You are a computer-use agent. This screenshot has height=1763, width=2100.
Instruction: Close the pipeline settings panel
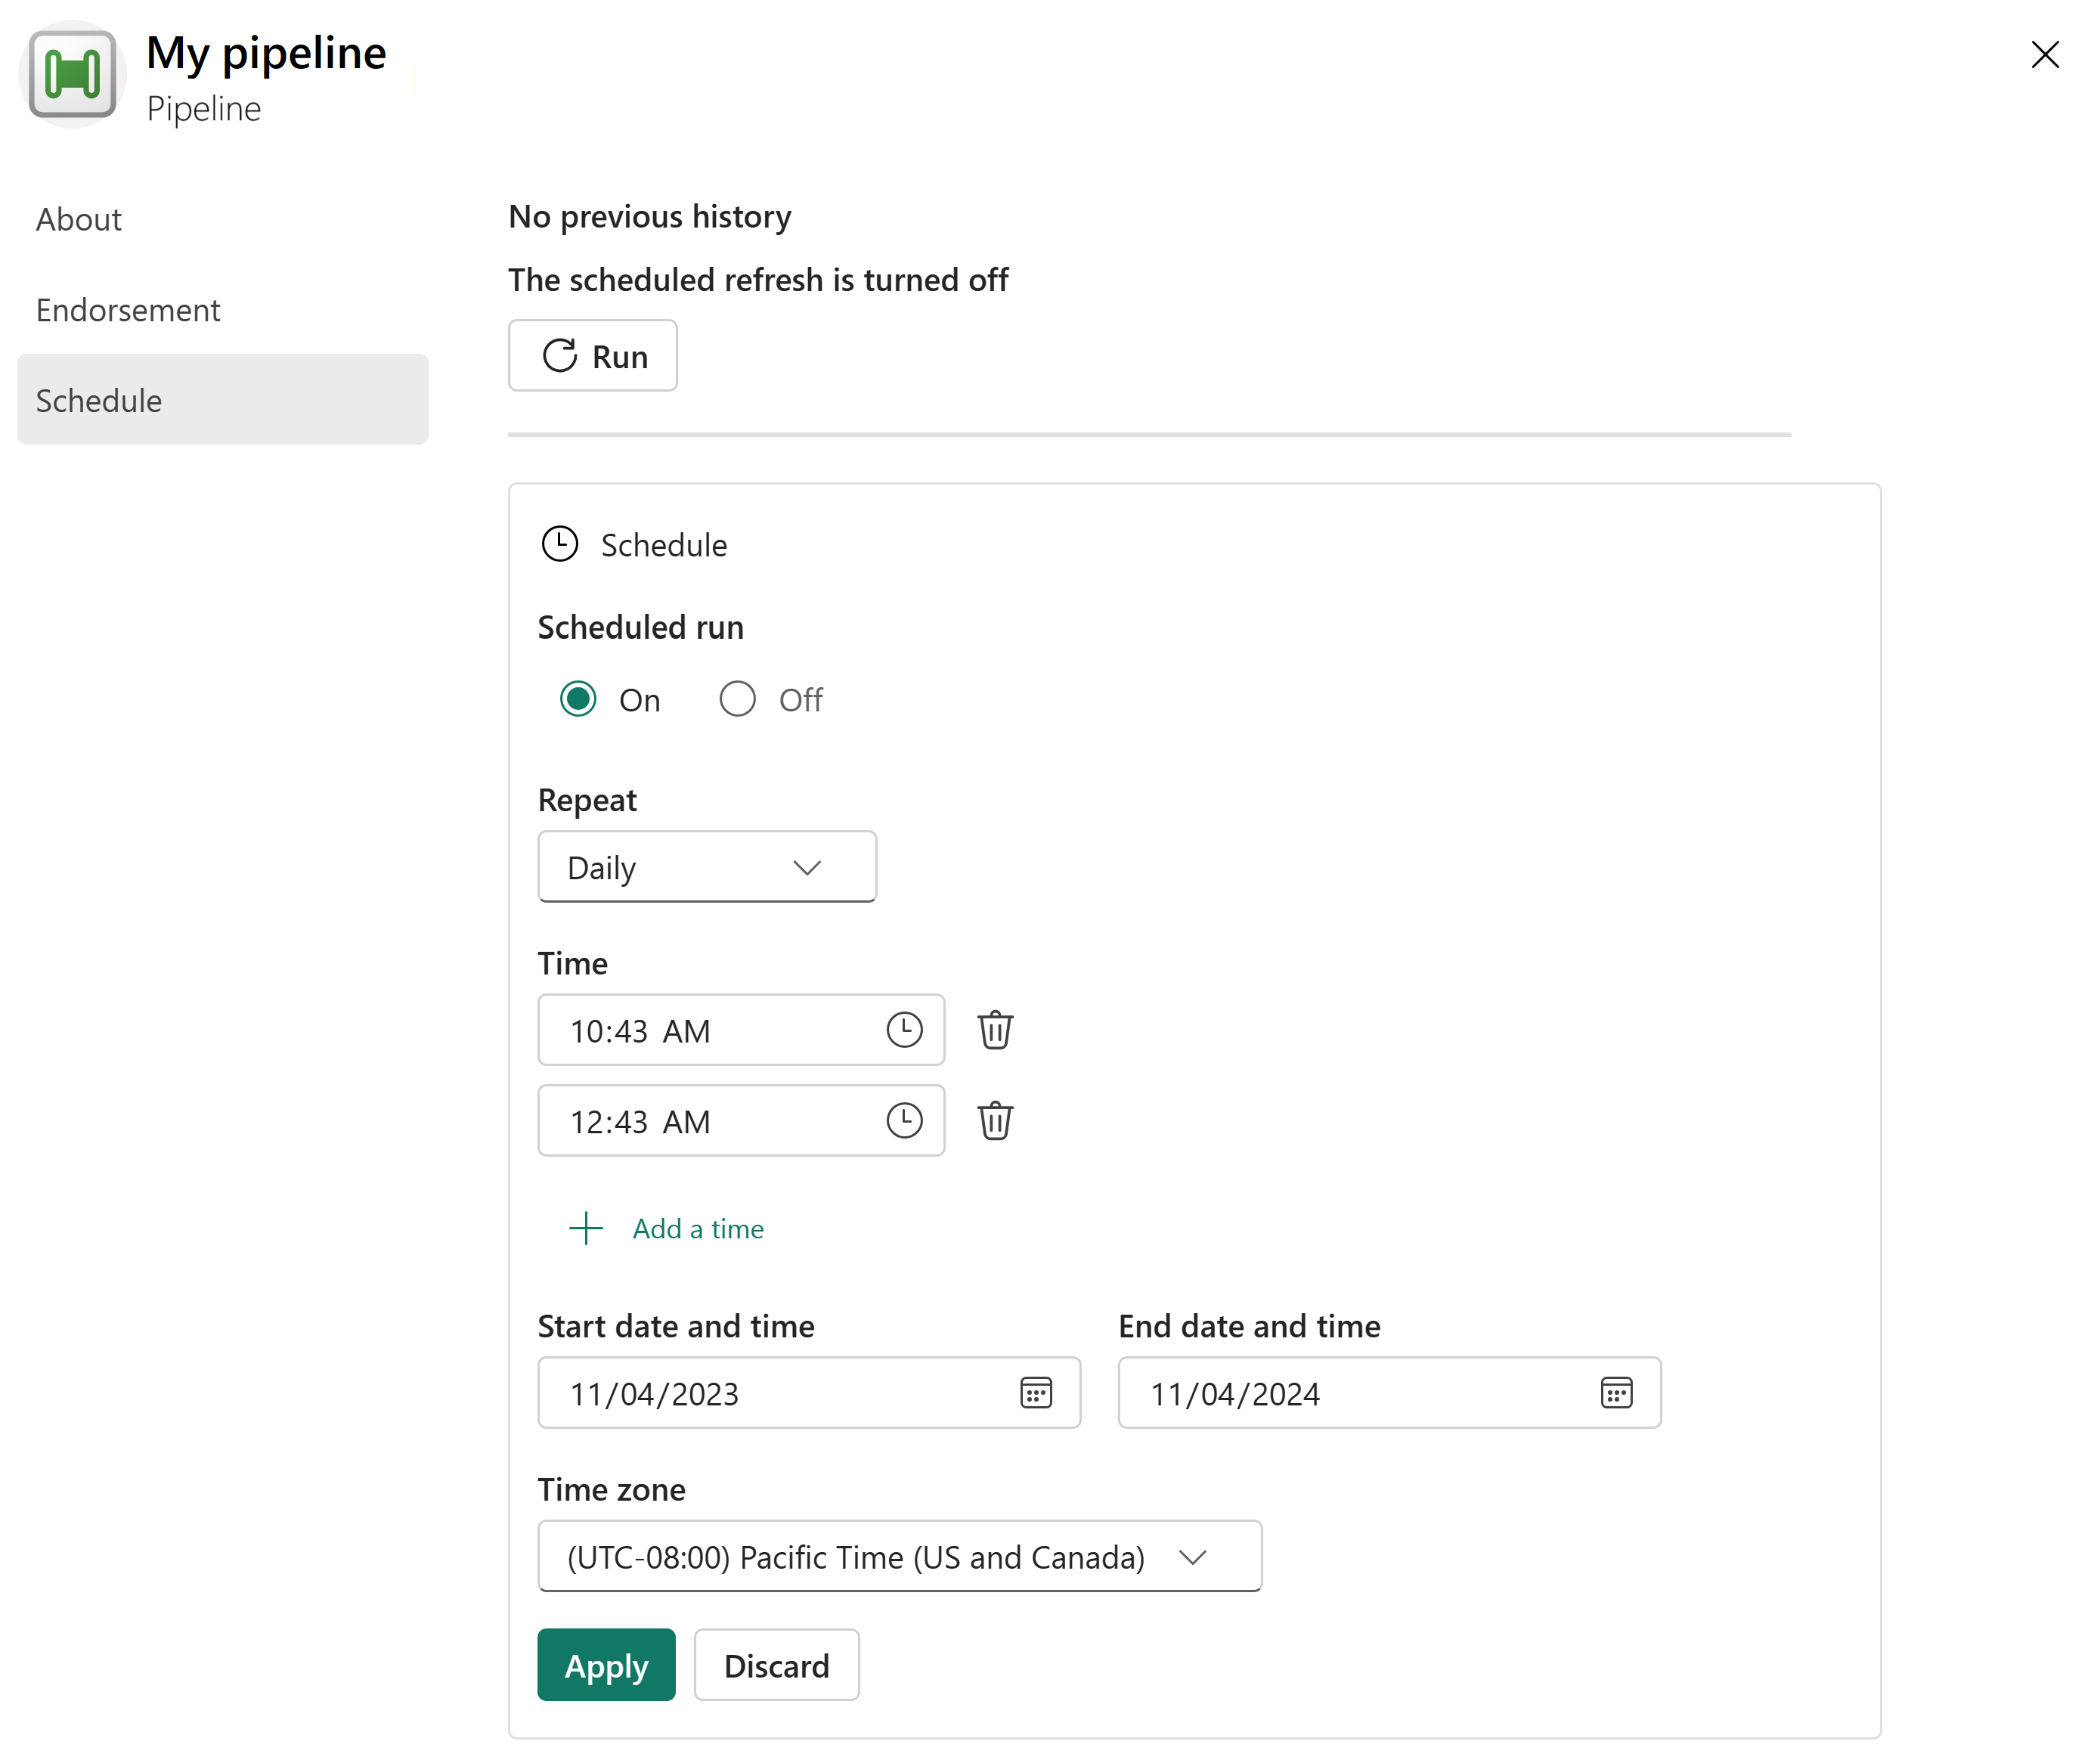tap(2046, 54)
